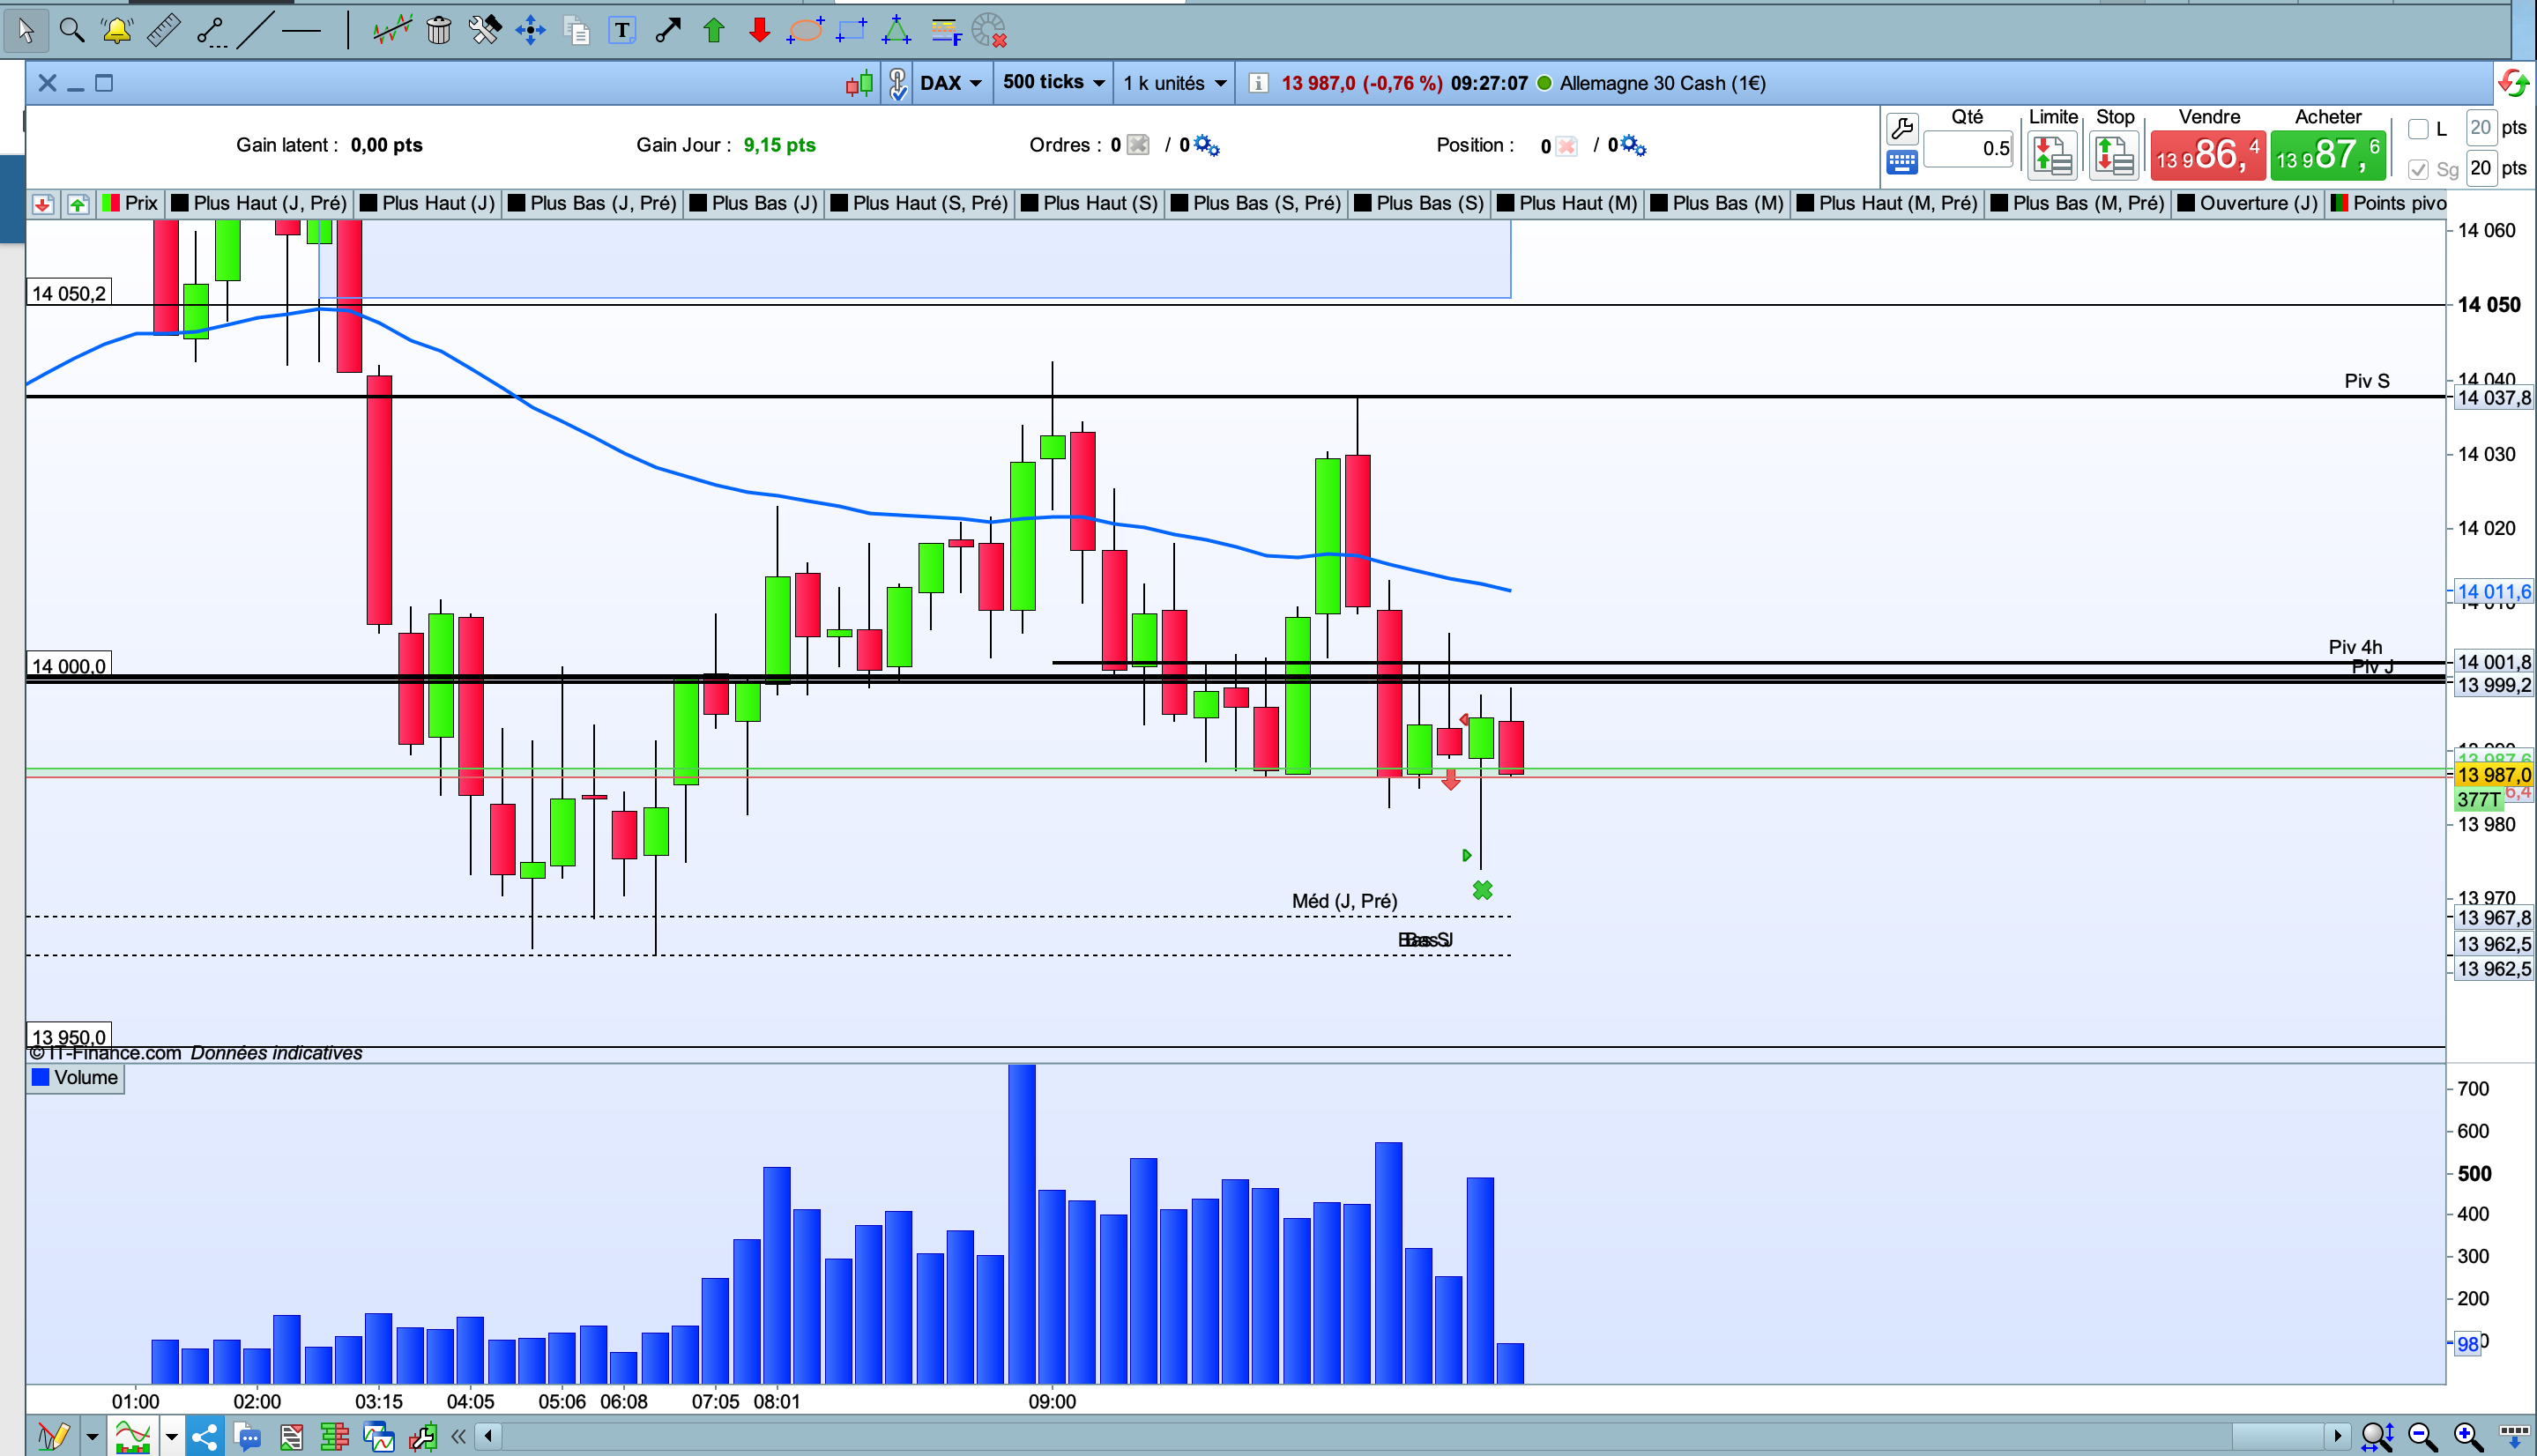The height and width of the screenshot is (1456, 2537).
Task: Enable the L limit checkbox
Action: (2418, 129)
